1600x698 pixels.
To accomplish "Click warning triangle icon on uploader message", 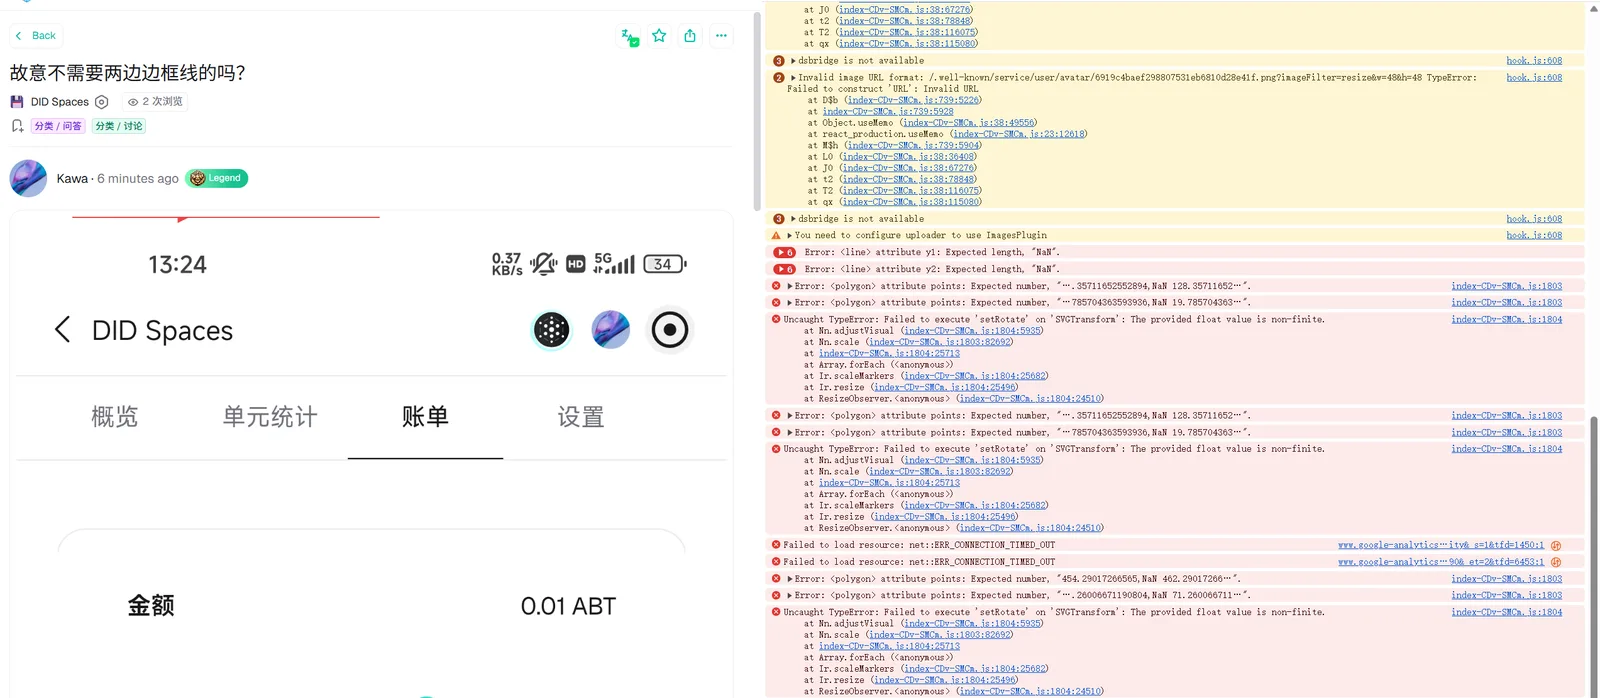I will coord(777,236).
